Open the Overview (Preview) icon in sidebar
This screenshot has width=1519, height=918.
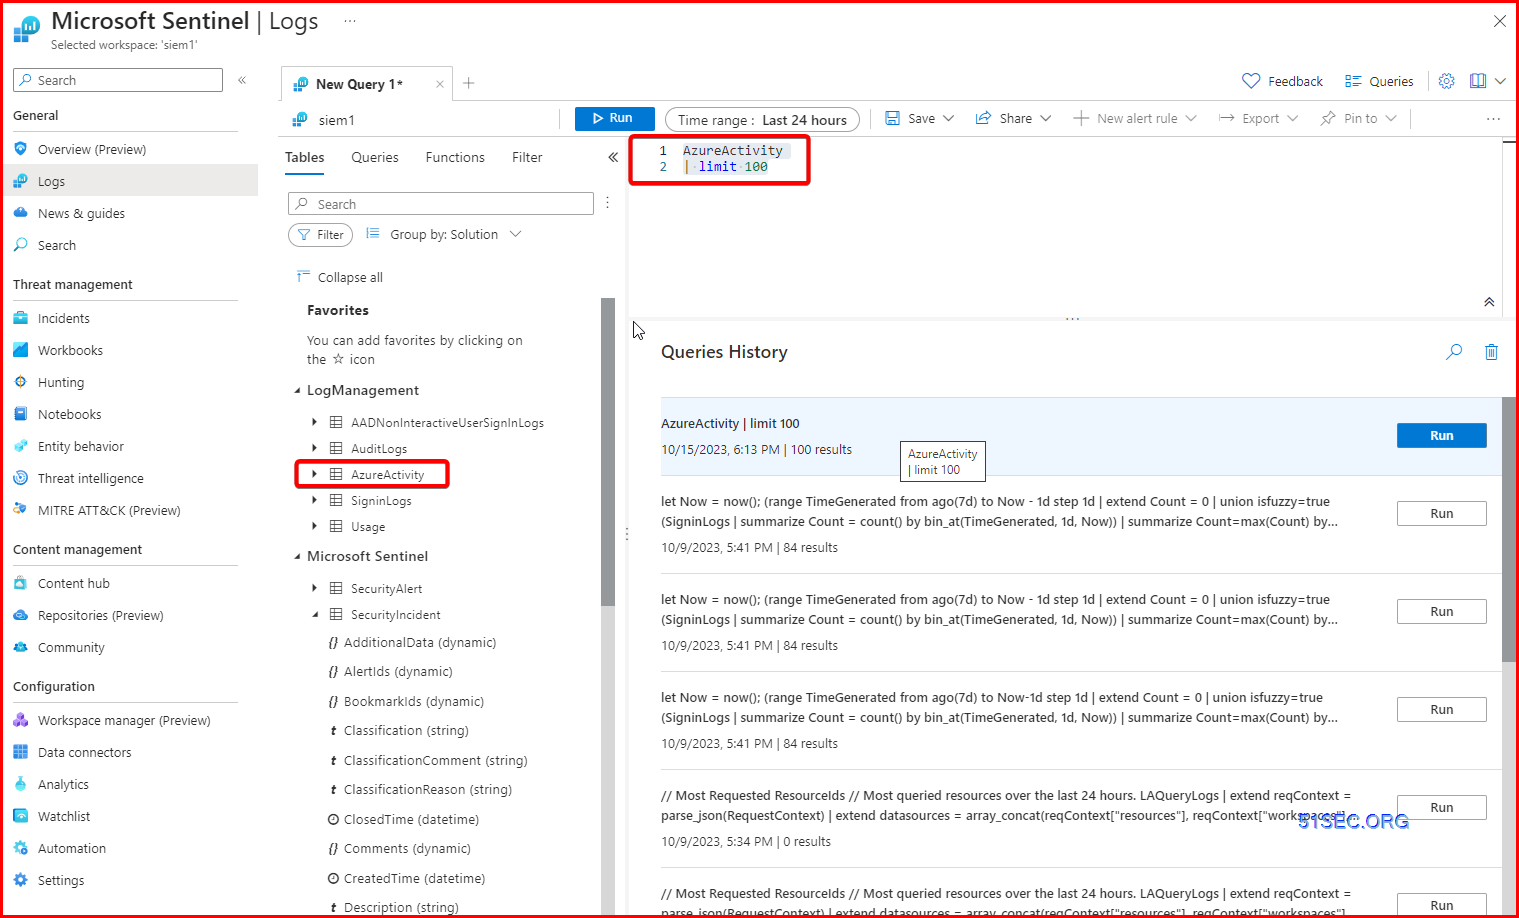click(x=20, y=149)
